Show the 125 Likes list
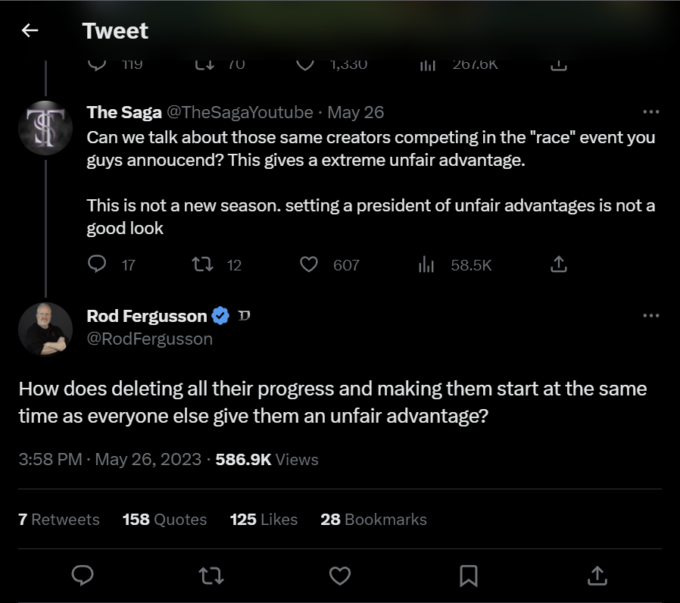 (264, 519)
